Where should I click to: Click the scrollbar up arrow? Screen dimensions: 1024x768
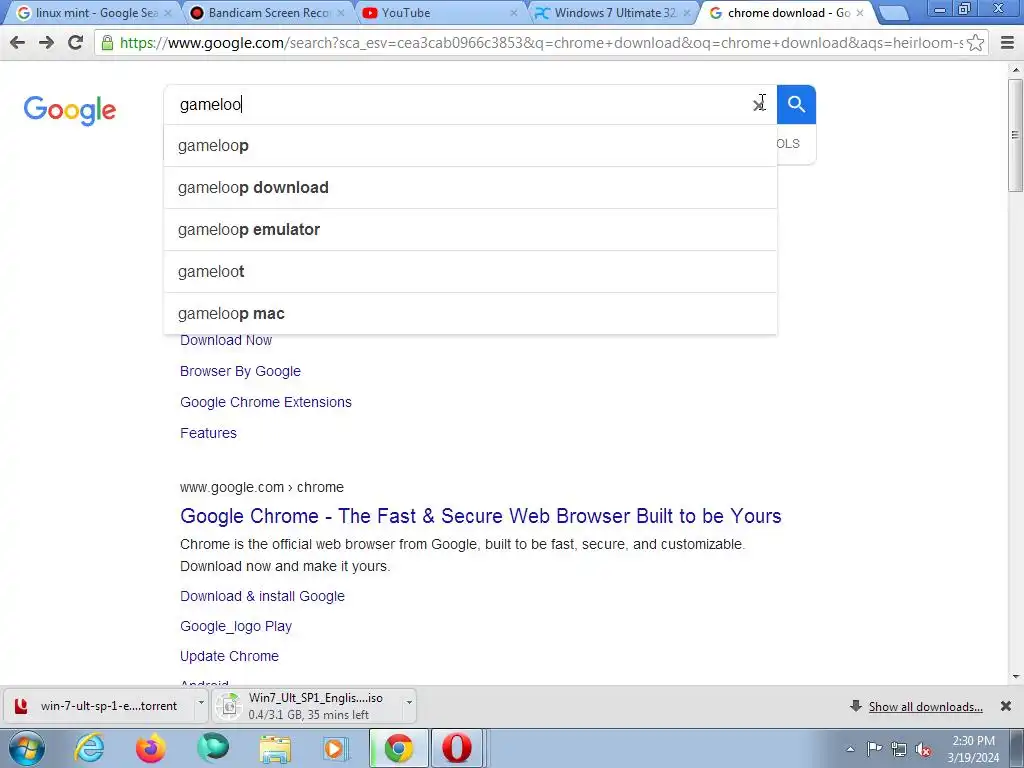pos(1015,69)
